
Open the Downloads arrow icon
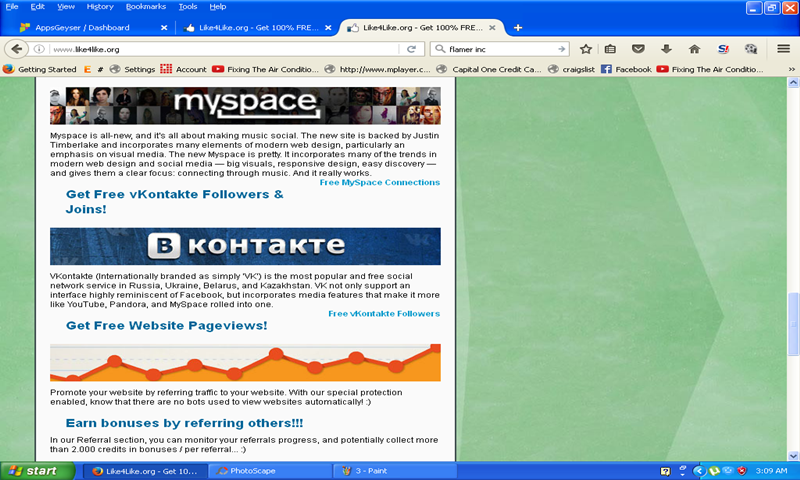pos(666,49)
